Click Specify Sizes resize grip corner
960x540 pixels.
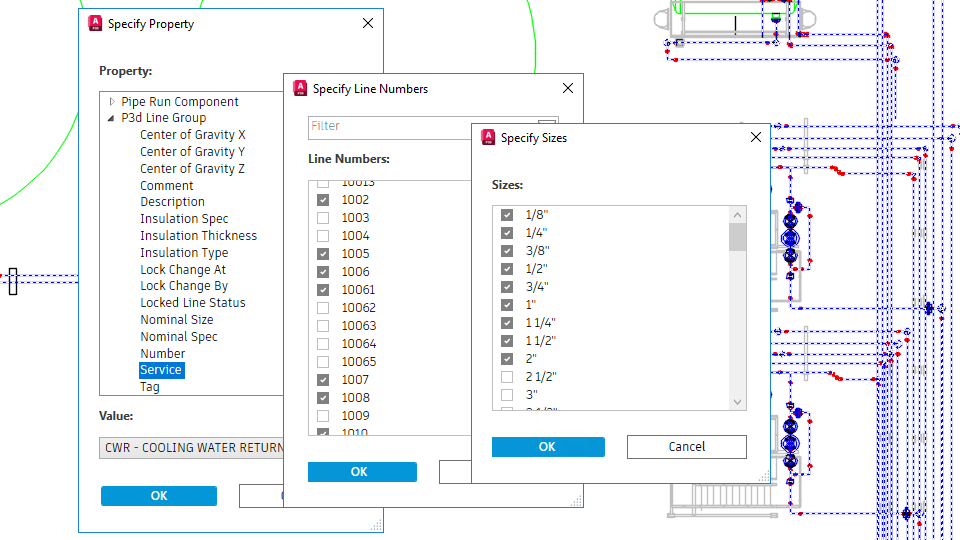tap(764, 477)
